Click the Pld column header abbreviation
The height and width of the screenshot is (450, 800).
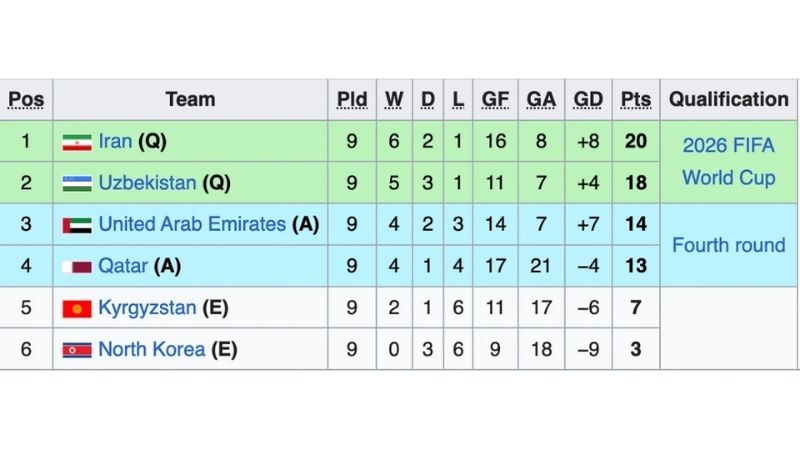(x=352, y=100)
